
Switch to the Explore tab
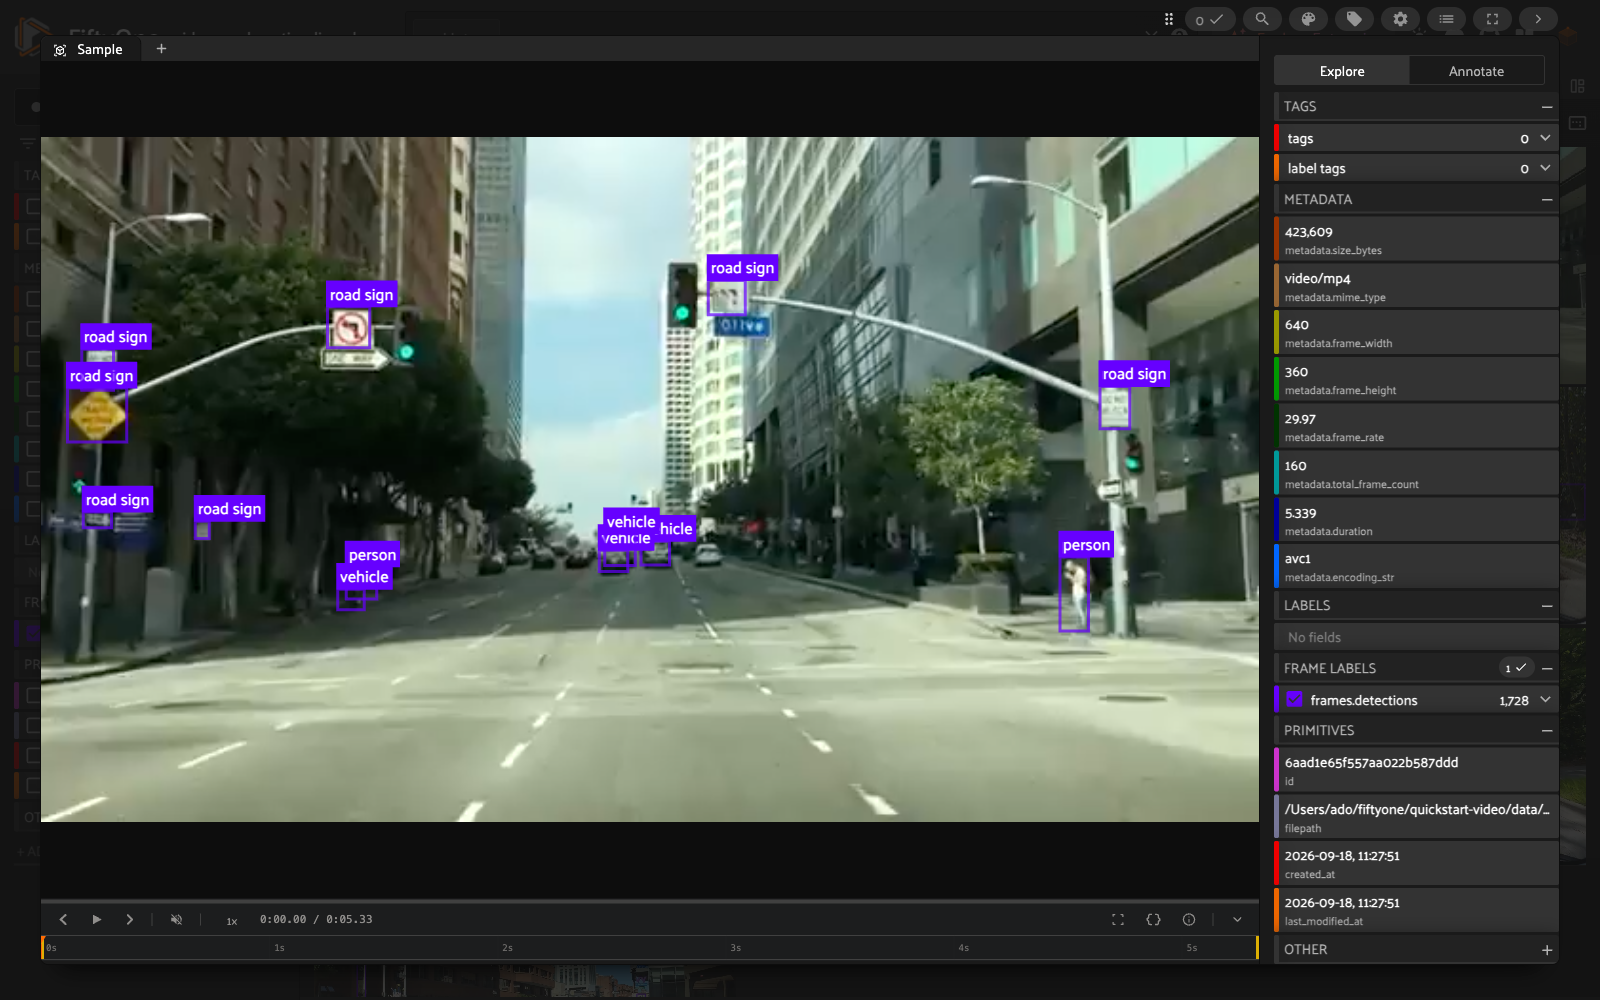pos(1342,71)
